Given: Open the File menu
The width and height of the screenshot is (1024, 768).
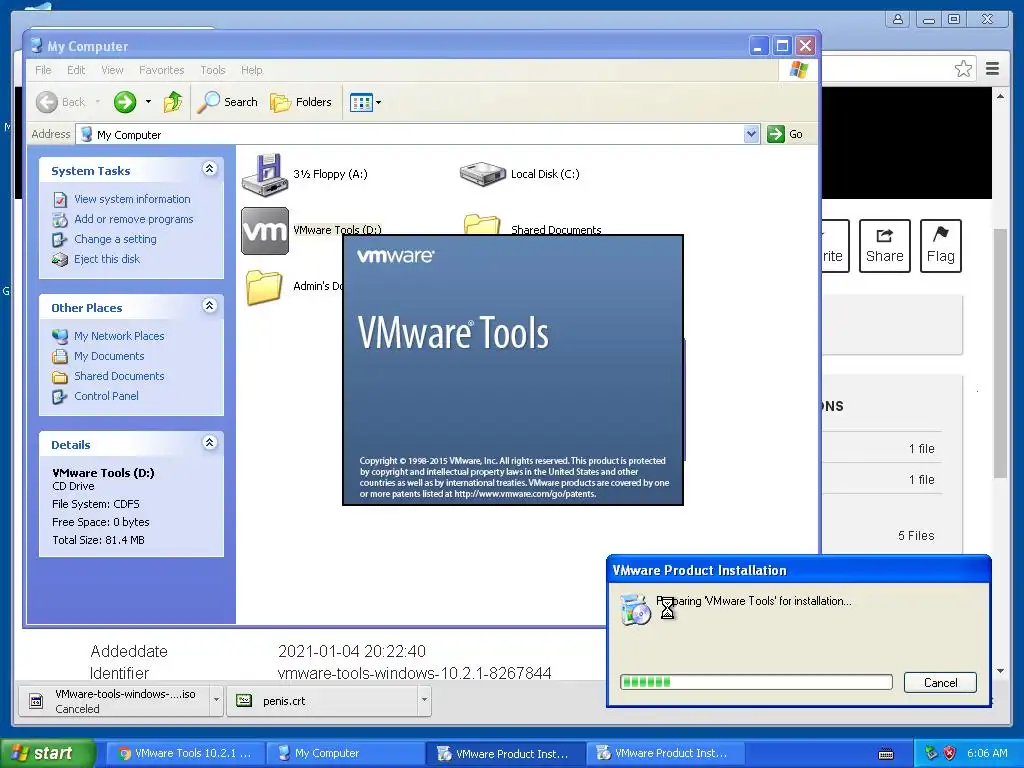Looking at the screenshot, I should 43,70.
